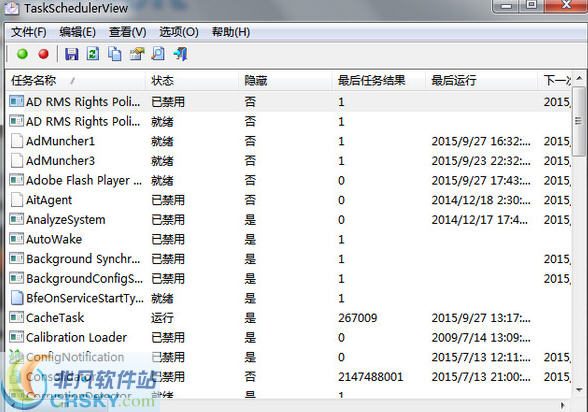Click the red disable task icon

[x=44, y=54]
